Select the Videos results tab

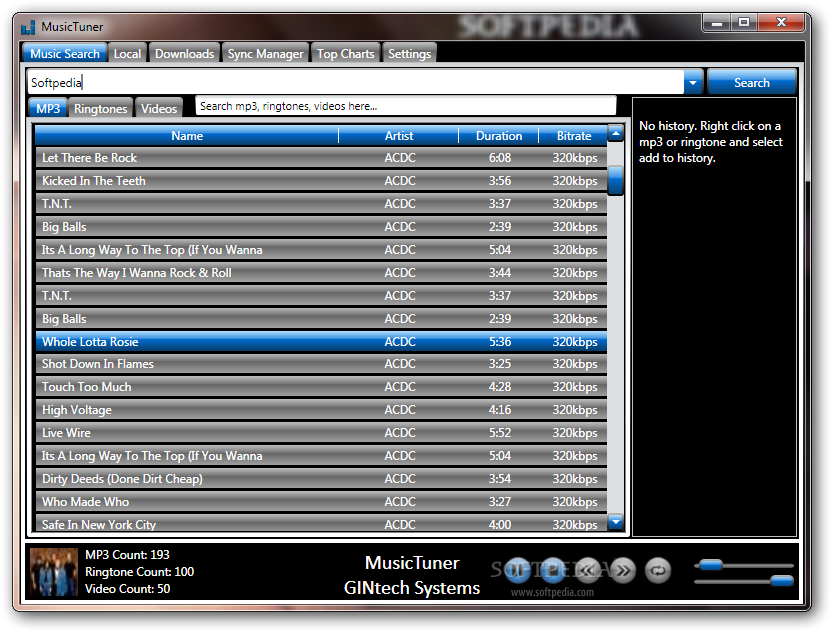click(159, 108)
